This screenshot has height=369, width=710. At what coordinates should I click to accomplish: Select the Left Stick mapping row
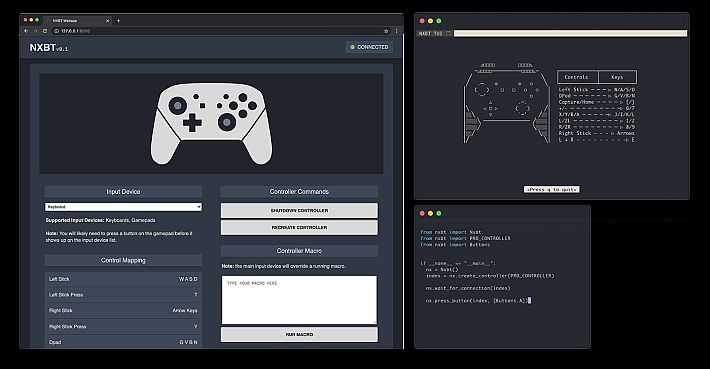[123, 279]
